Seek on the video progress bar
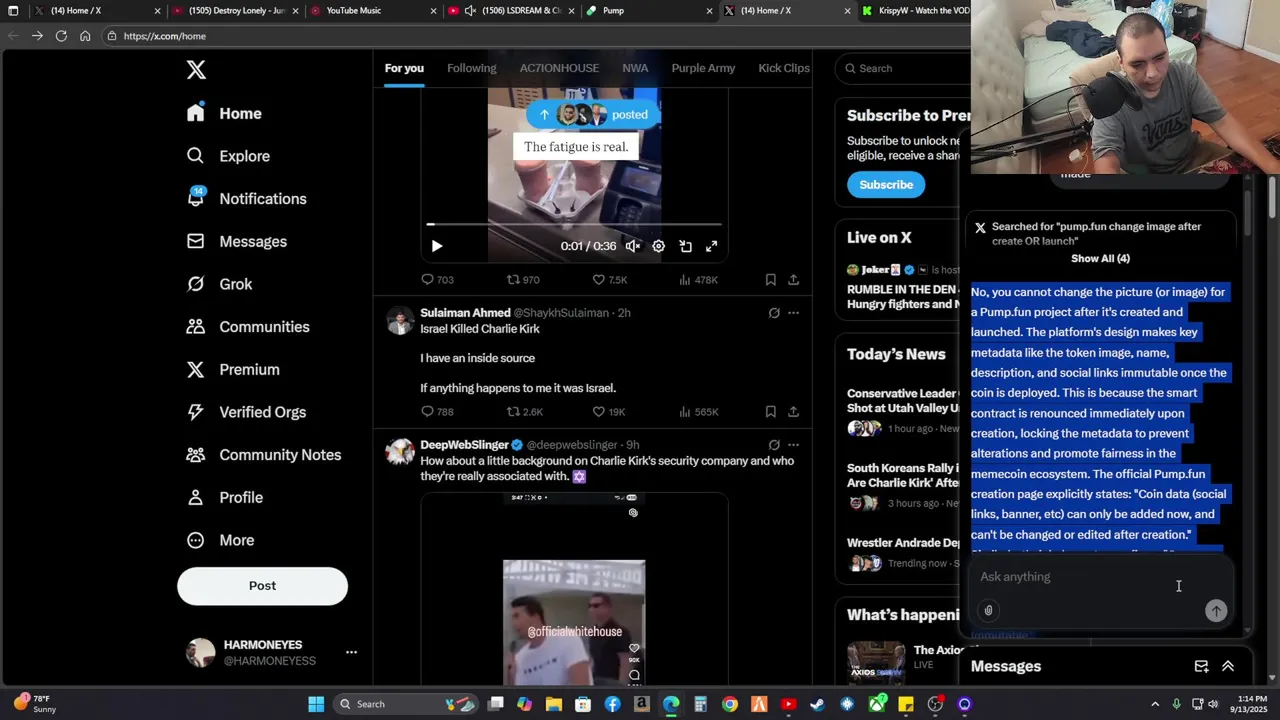 574,225
